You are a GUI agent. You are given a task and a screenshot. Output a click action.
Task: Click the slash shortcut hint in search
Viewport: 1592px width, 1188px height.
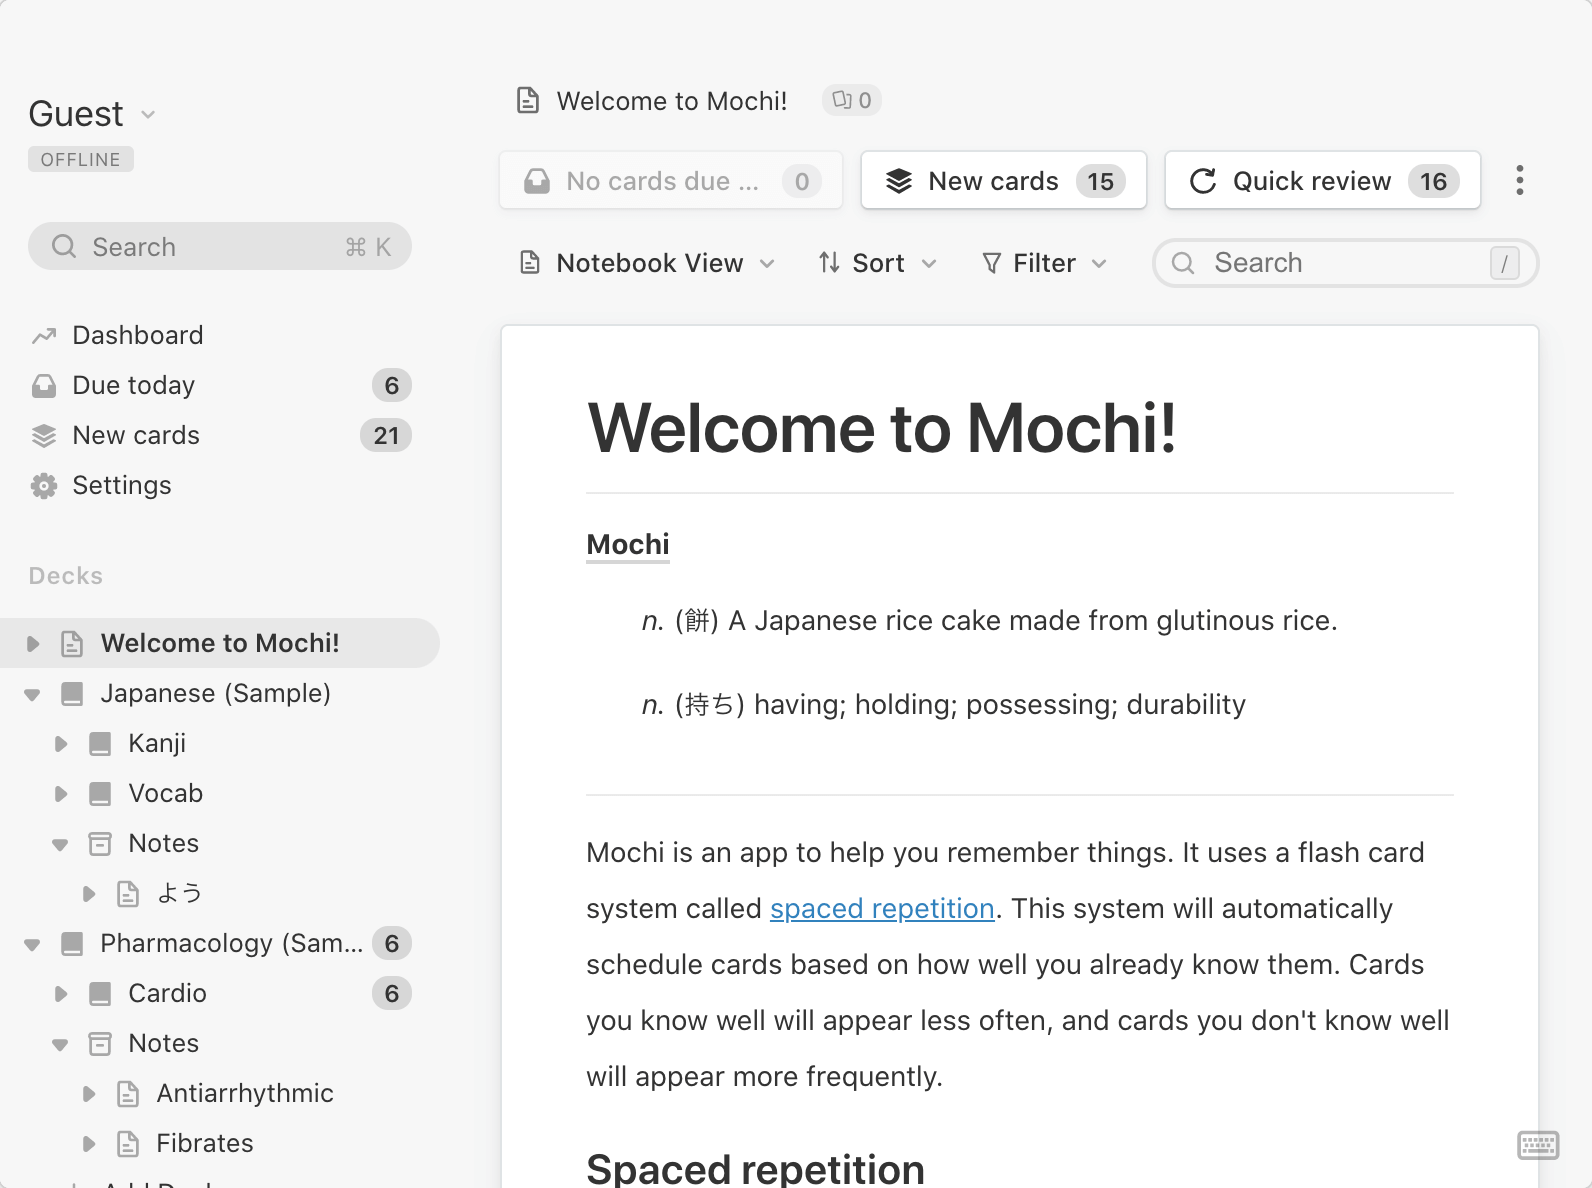tap(1505, 263)
